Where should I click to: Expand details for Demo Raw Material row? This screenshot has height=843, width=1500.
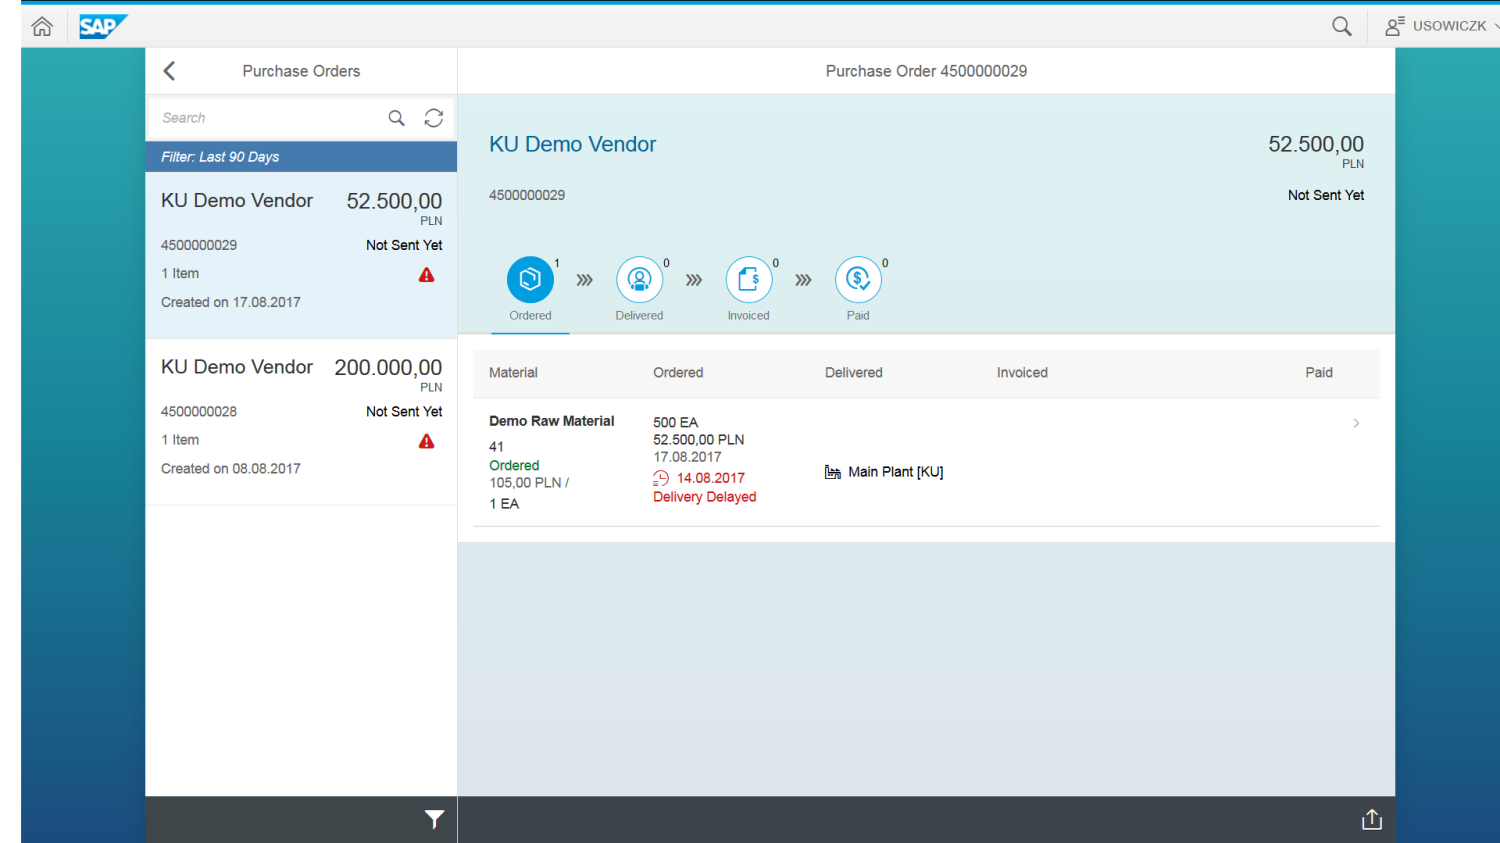[1356, 423]
